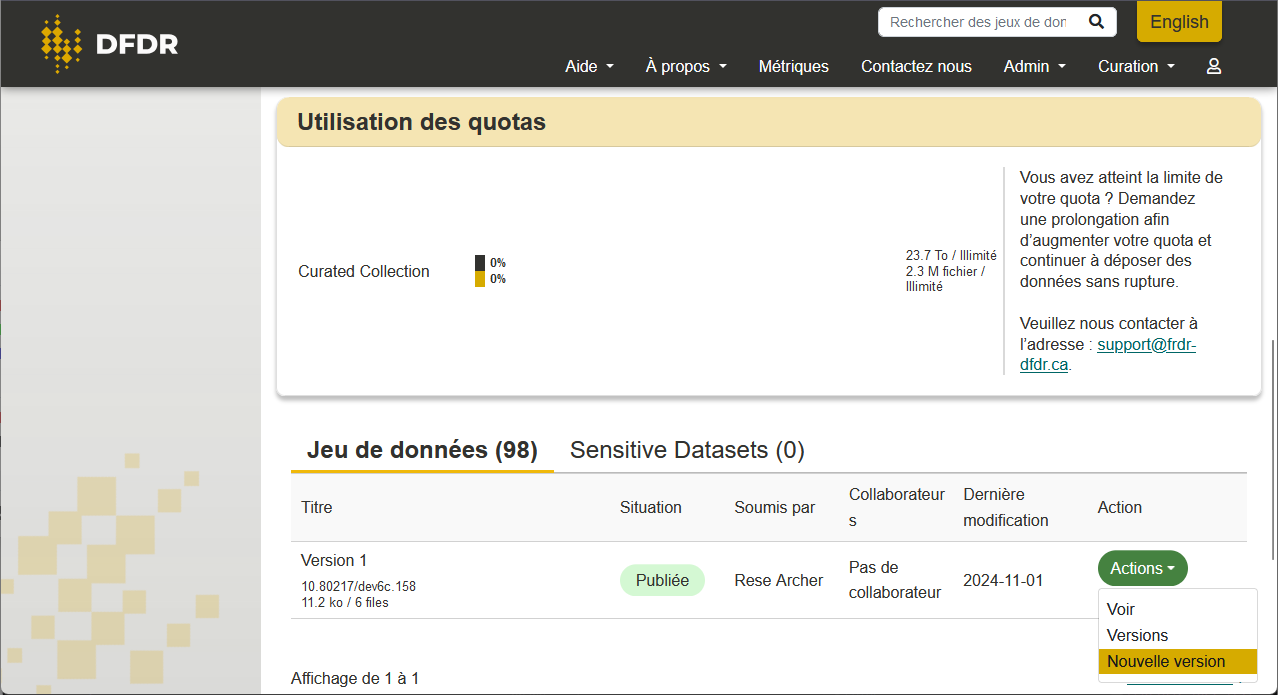Click the Titre column header
The height and width of the screenshot is (695, 1278).
[316, 507]
